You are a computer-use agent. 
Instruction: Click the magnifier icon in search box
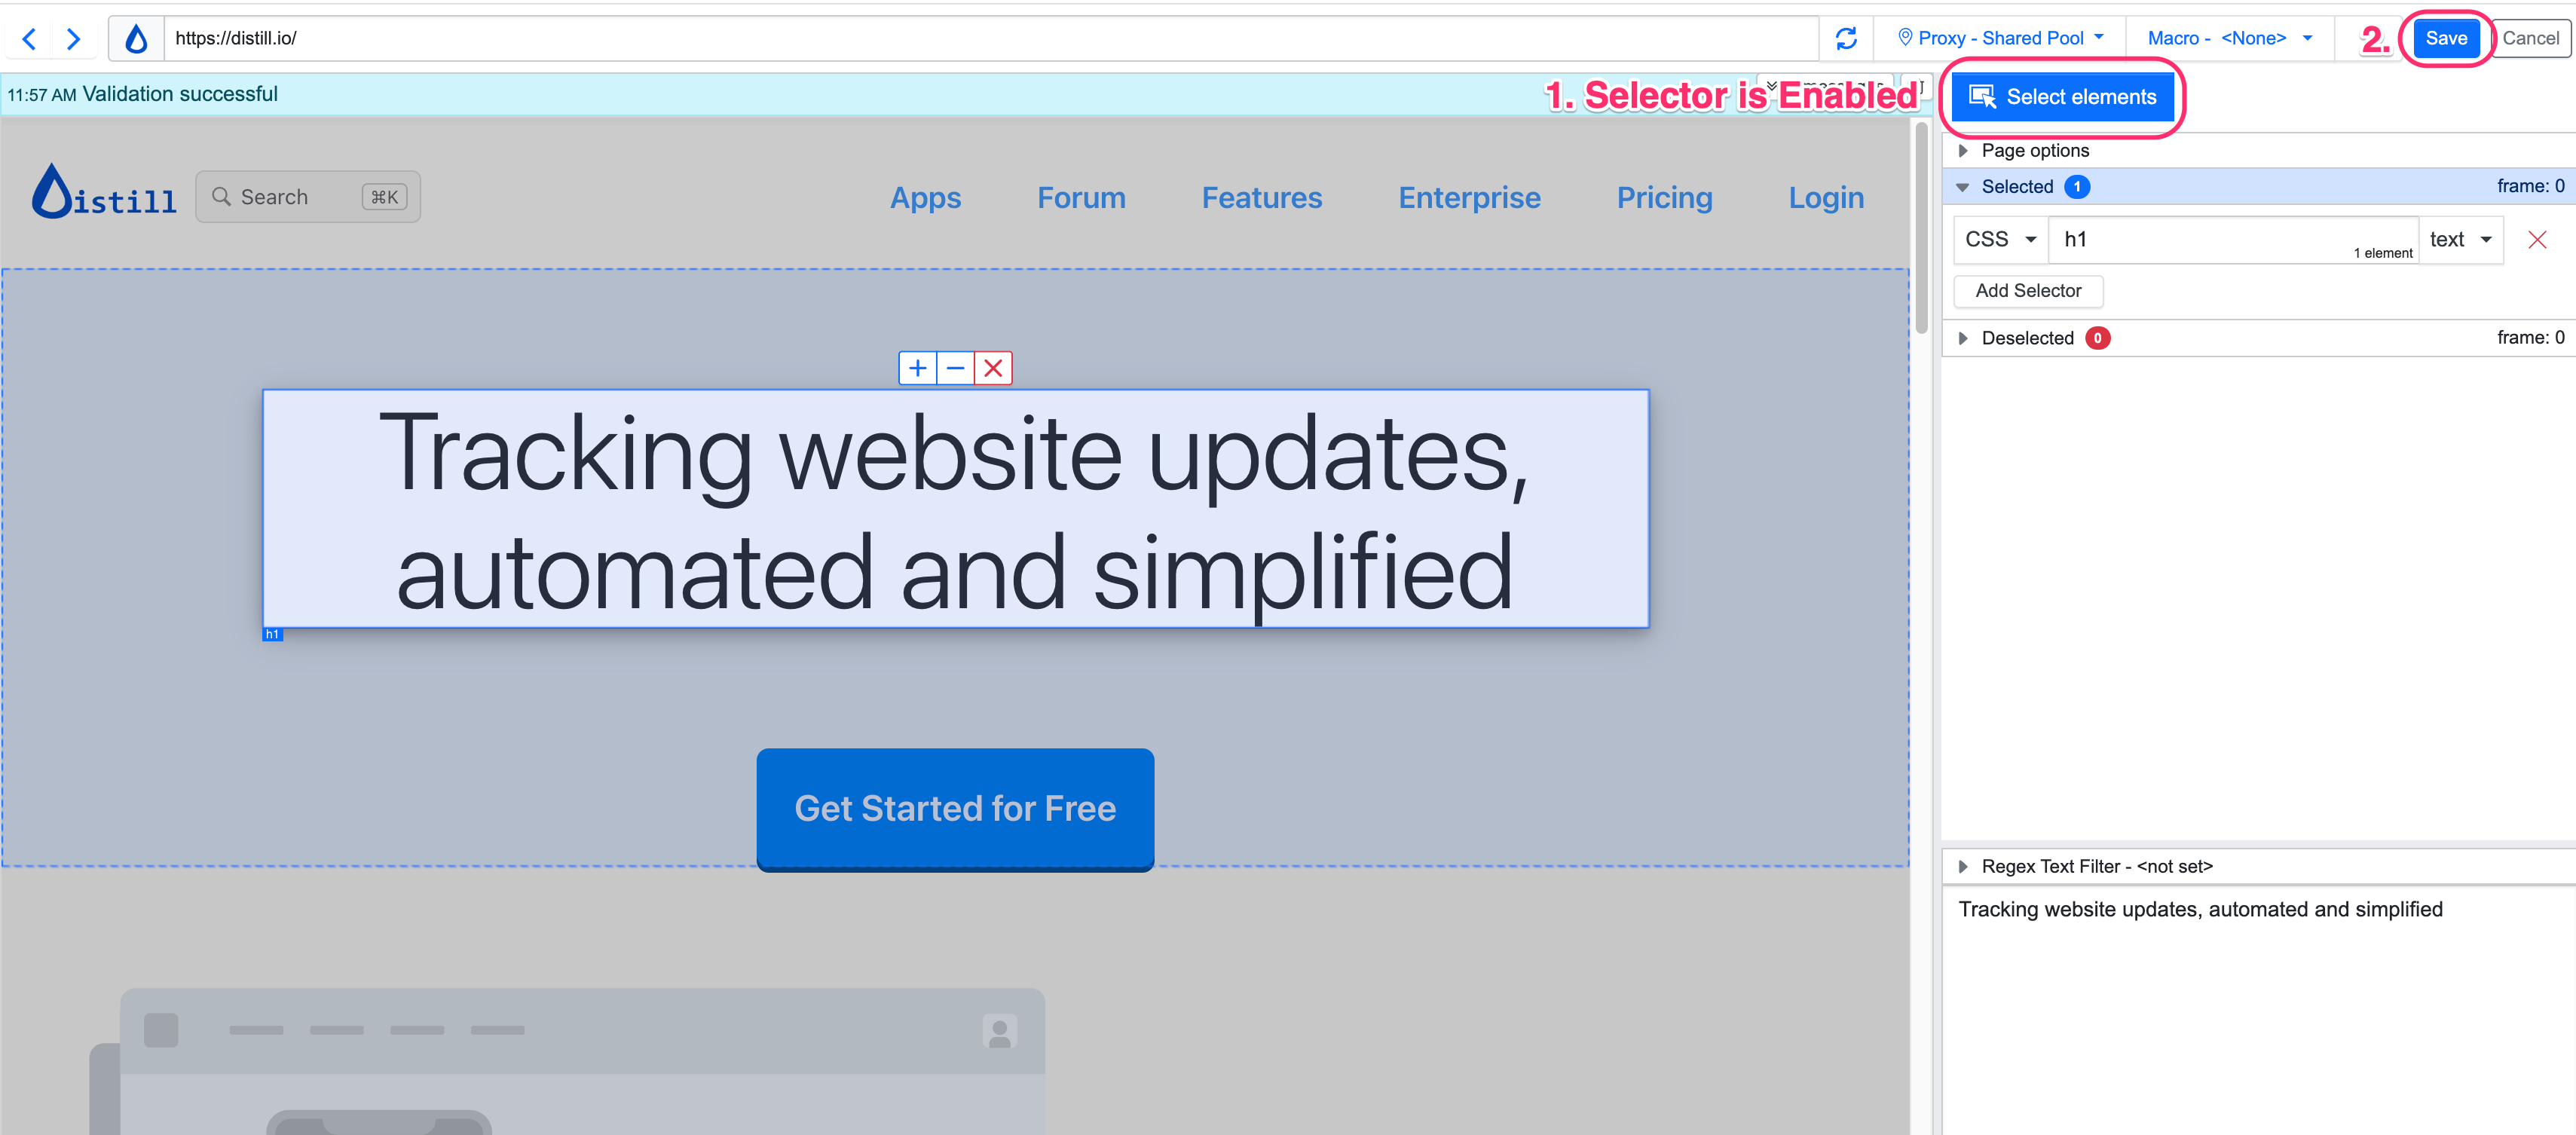(x=222, y=197)
